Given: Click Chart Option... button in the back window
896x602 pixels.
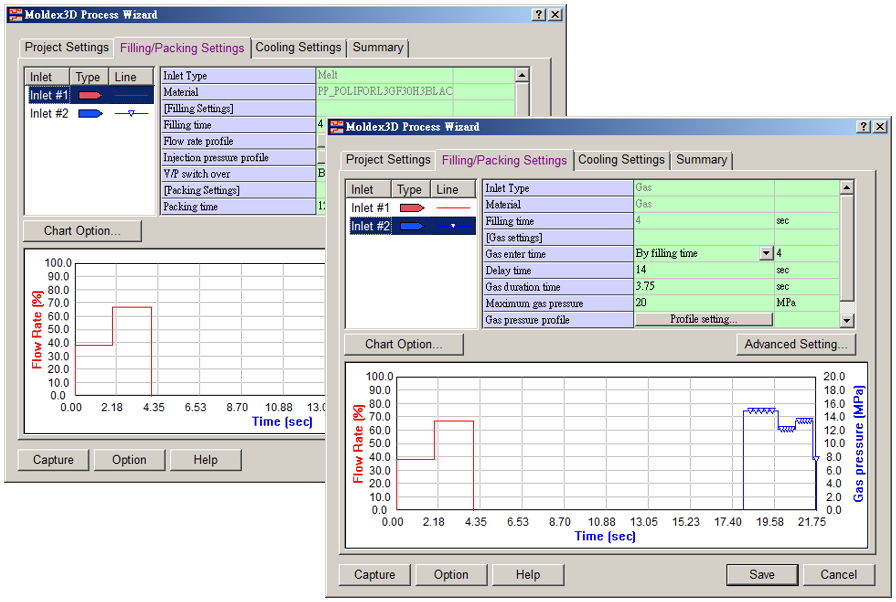Looking at the screenshot, I should point(82,231).
